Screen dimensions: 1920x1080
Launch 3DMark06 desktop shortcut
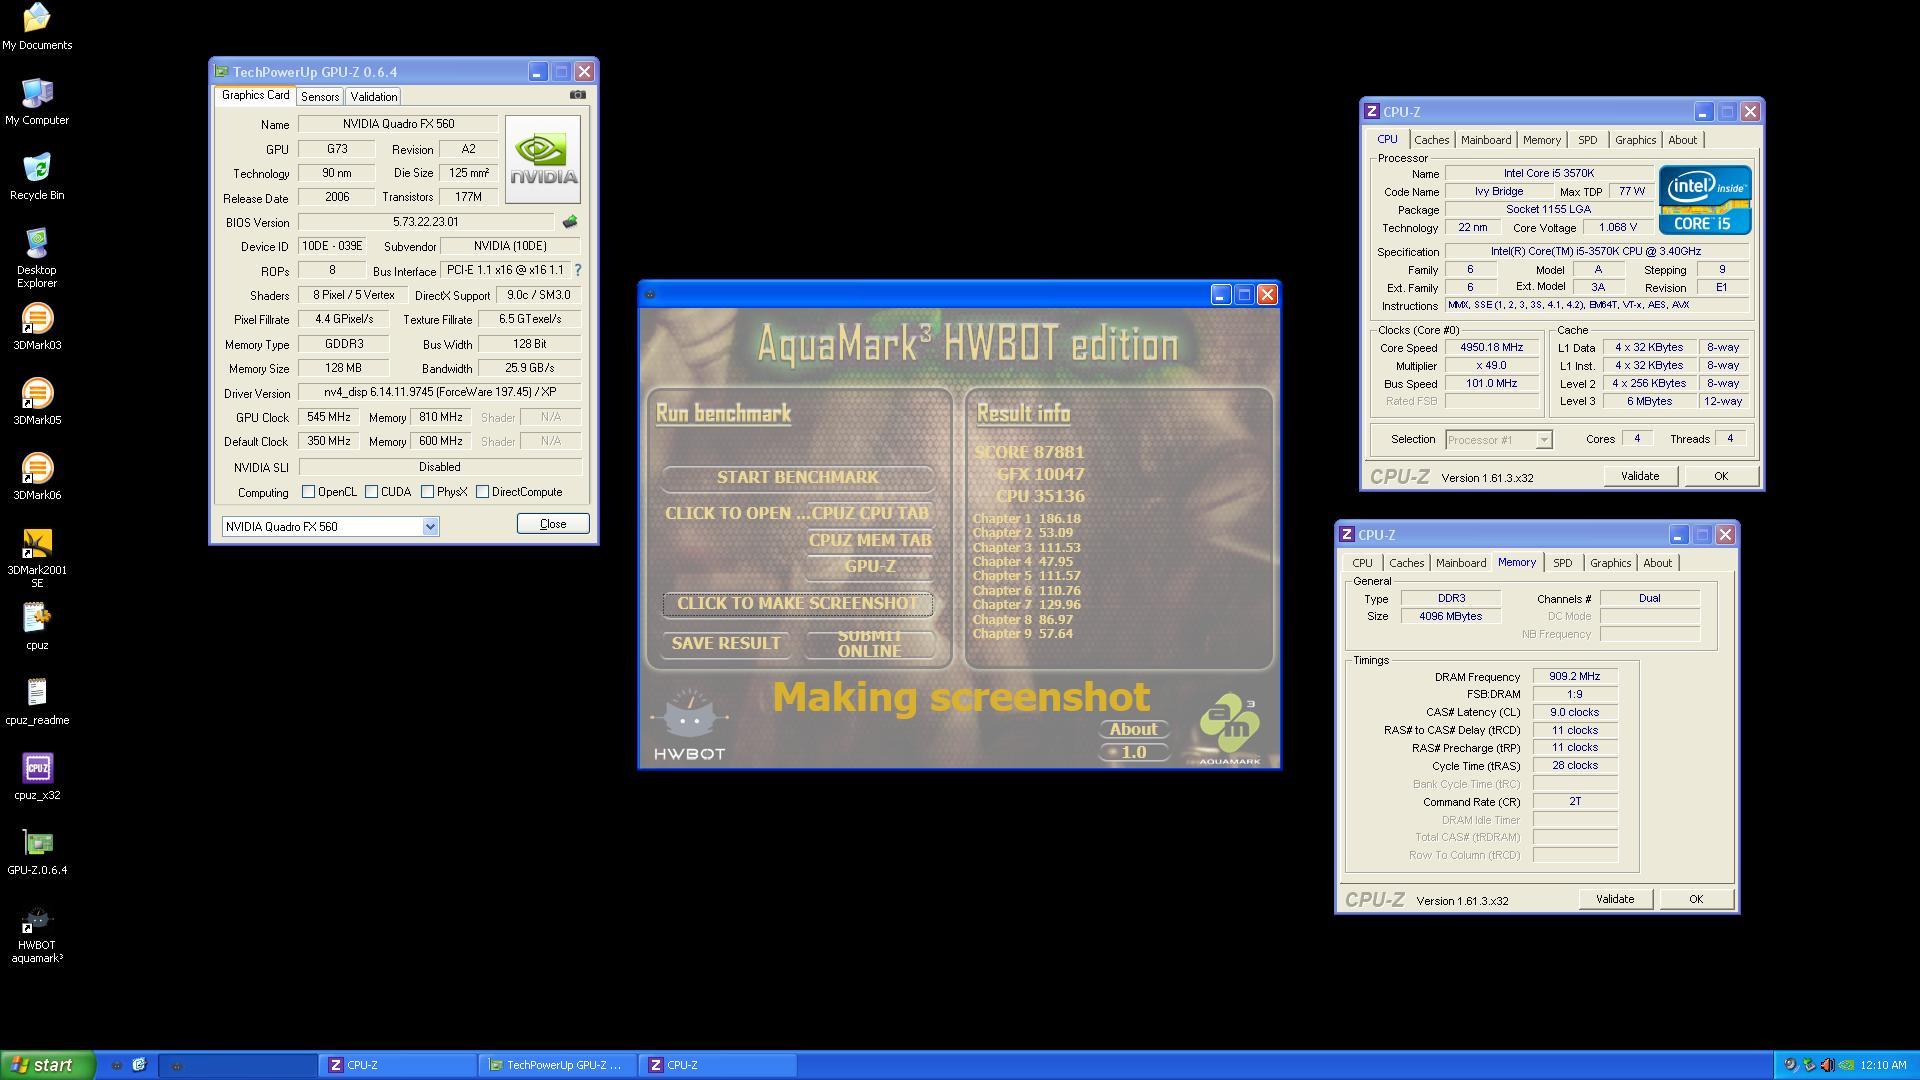[37, 476]
